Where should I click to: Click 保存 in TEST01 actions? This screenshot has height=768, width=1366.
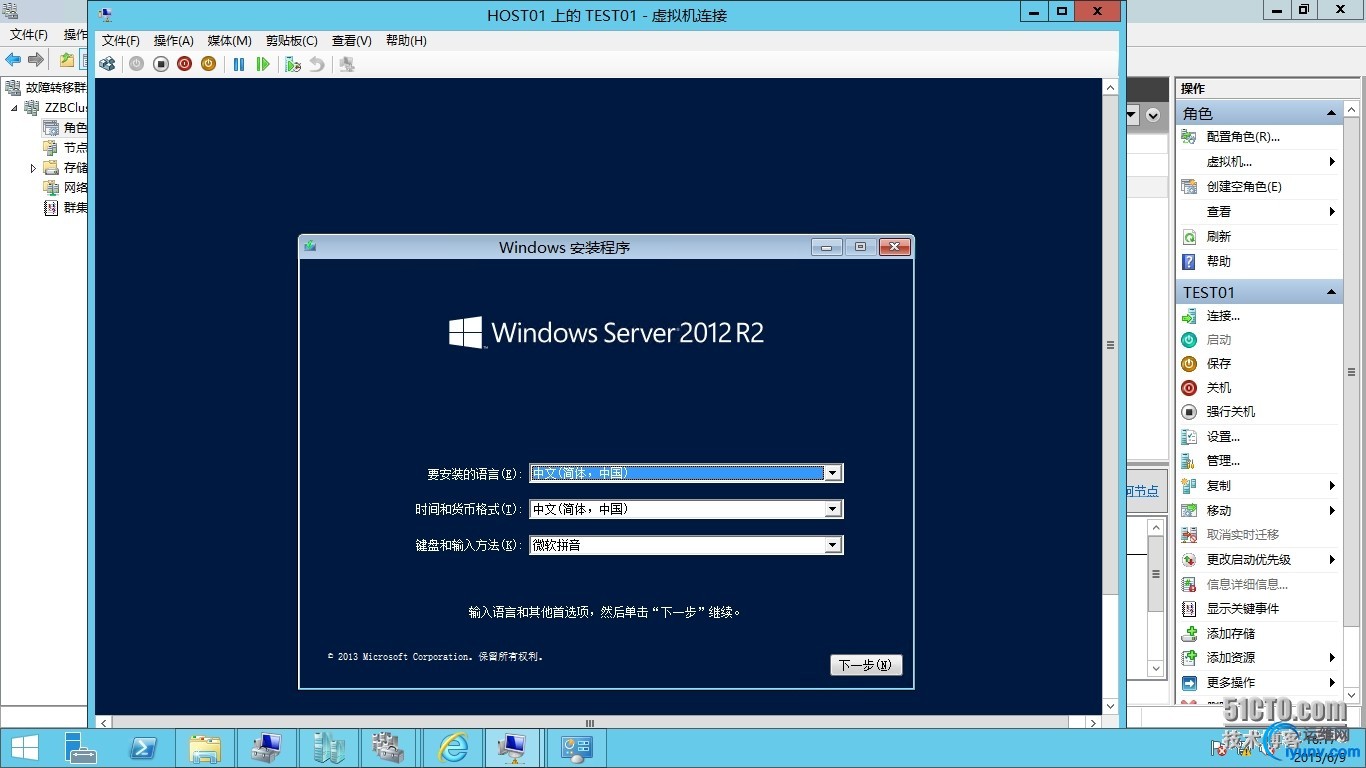pos(1219,364)
